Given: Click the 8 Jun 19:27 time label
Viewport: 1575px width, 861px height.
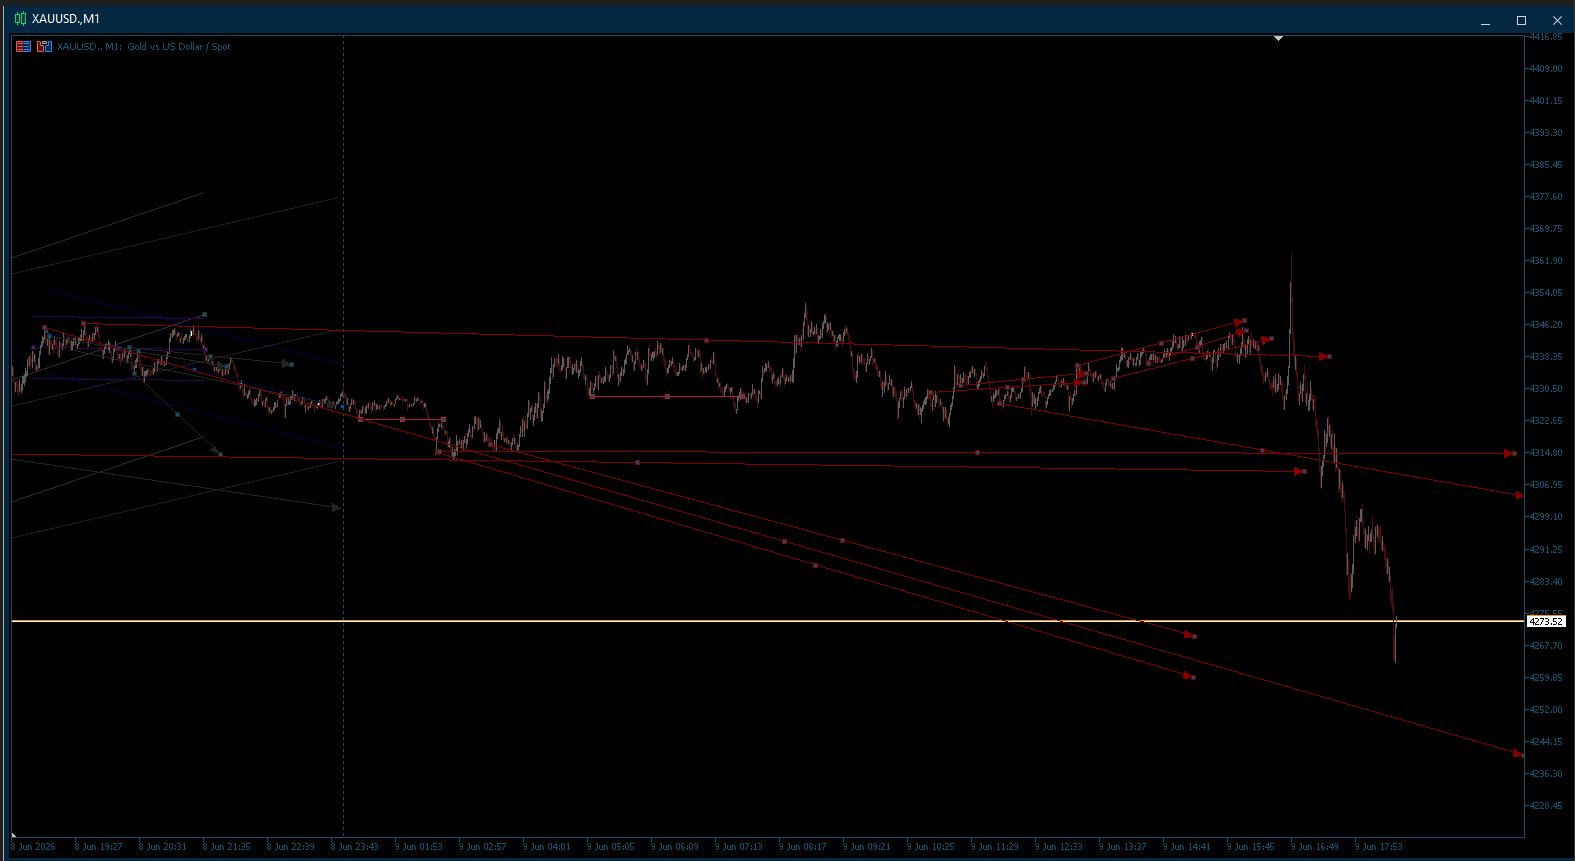Looking at the screenshot, I should [98, 847].
